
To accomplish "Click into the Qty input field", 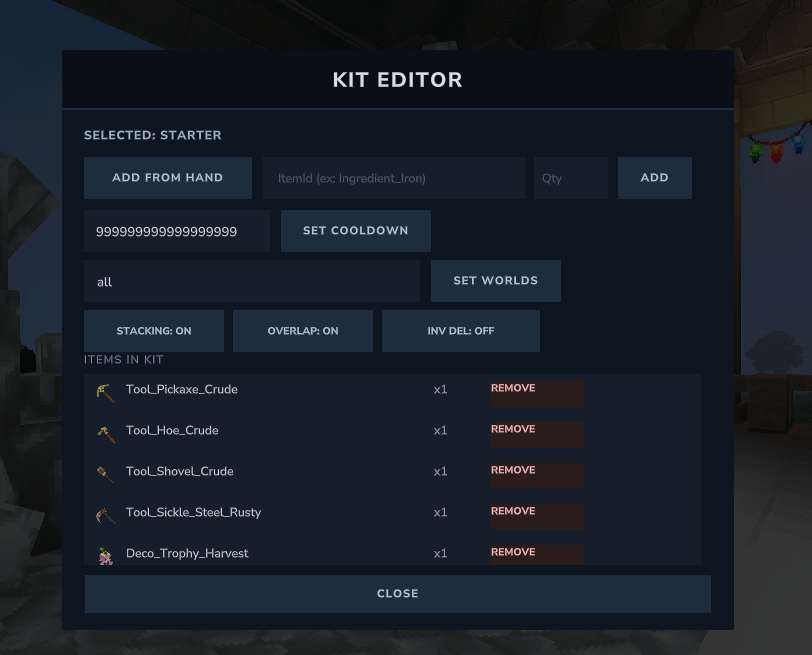I will click(570, 178).
